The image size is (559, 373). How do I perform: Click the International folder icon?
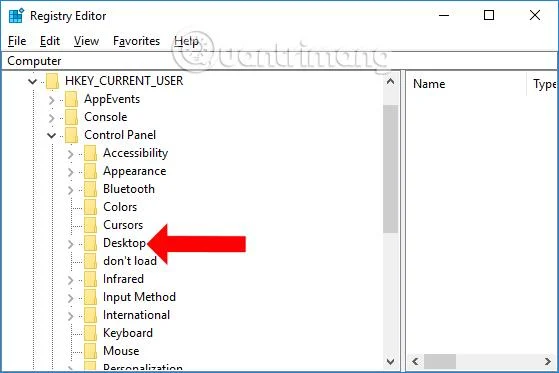(90, 315)
